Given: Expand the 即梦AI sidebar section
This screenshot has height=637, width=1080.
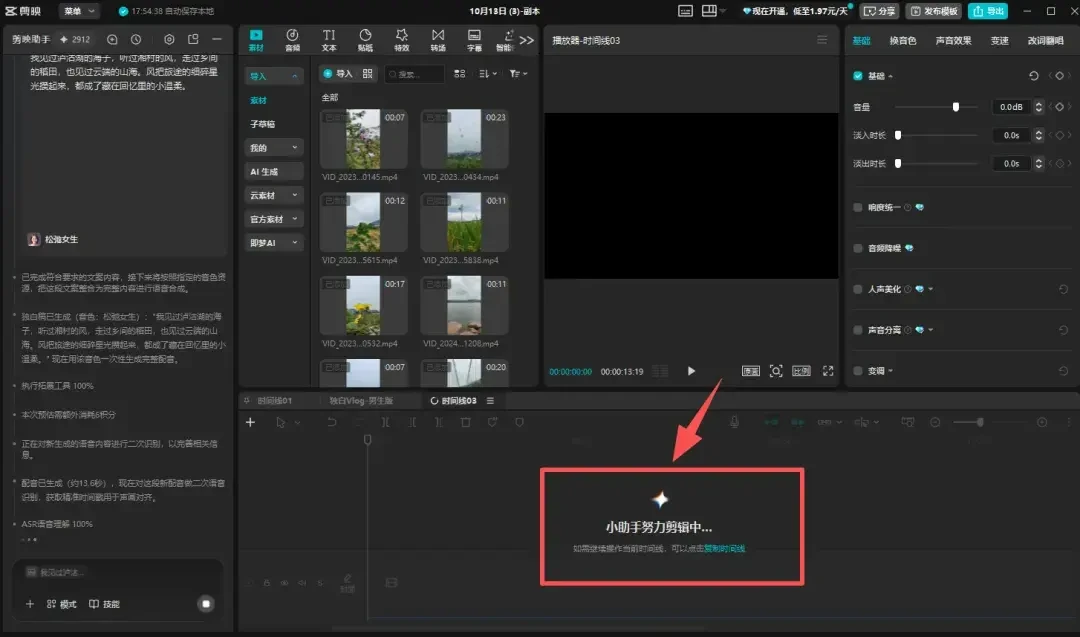Looking at the screenshot, I should click(x=273, y=243).
